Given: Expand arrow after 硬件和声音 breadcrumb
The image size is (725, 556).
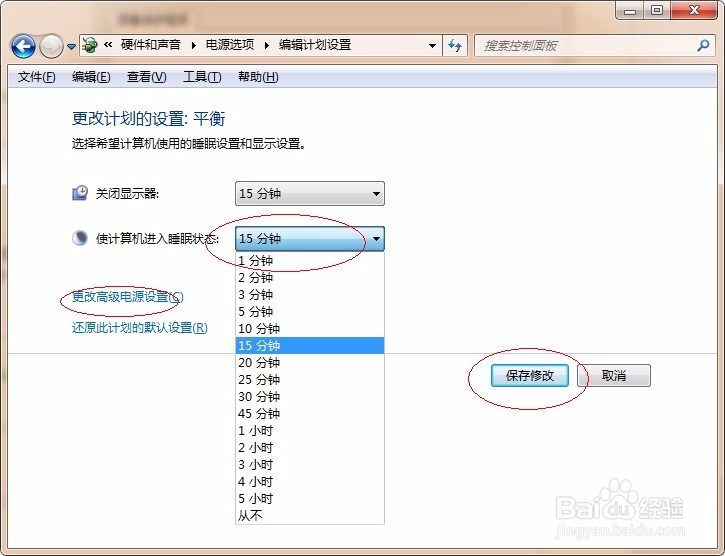Looking at the screenshot, I should click(x=193, y=45).
